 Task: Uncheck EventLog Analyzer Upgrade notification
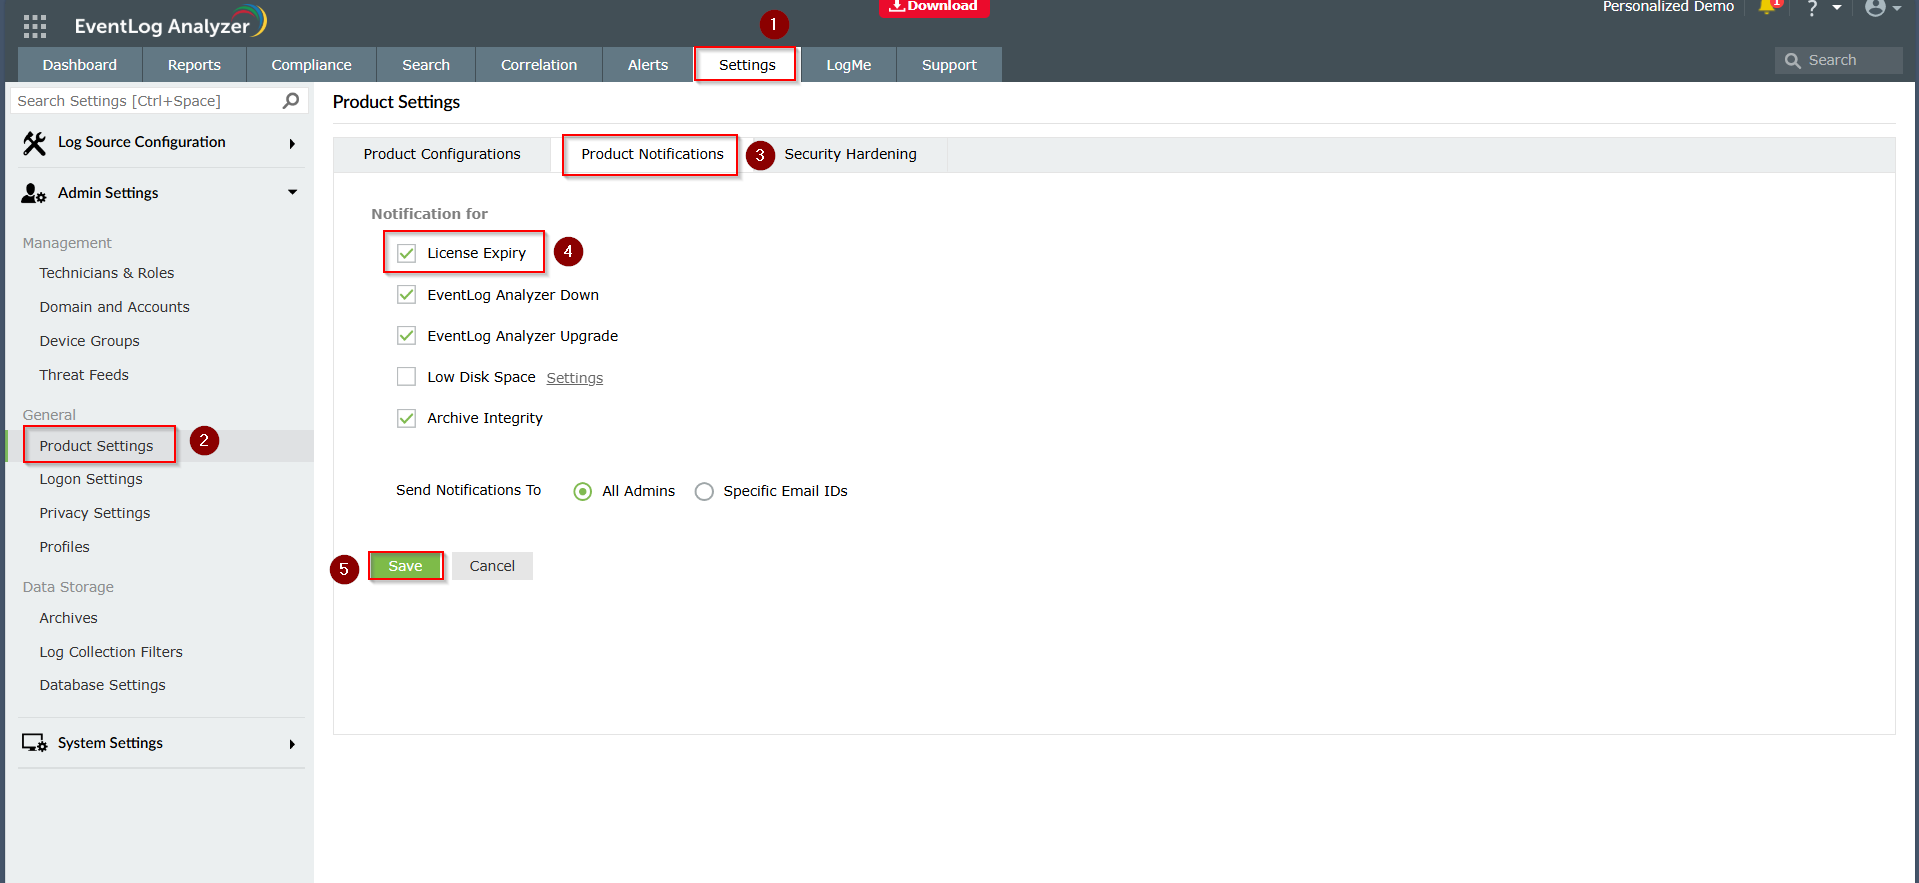tap(406, 336)
